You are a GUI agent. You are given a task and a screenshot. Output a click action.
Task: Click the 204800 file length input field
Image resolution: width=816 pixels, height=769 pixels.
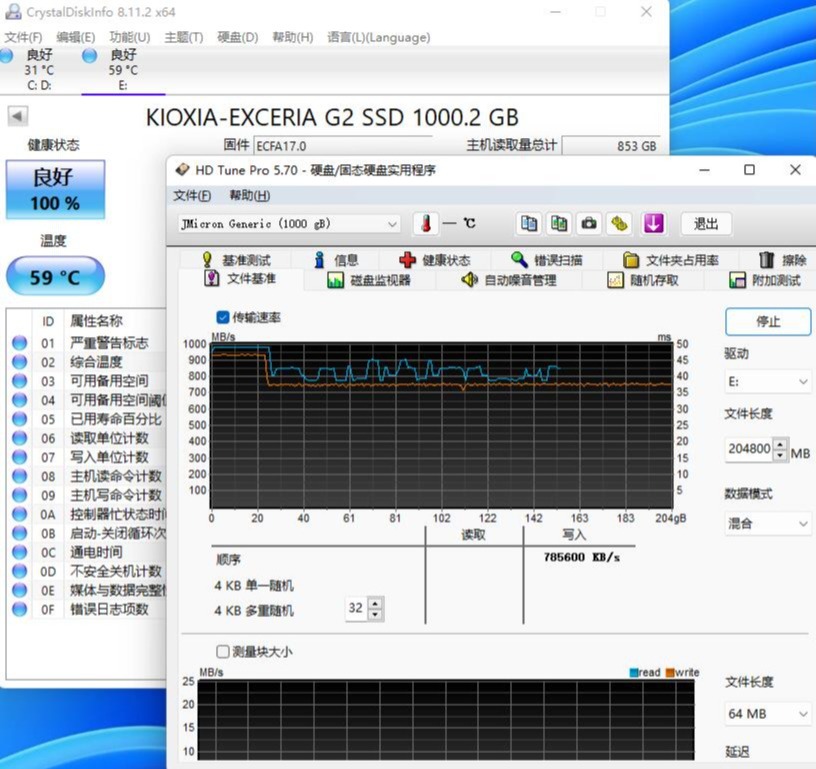coord(749,450)
